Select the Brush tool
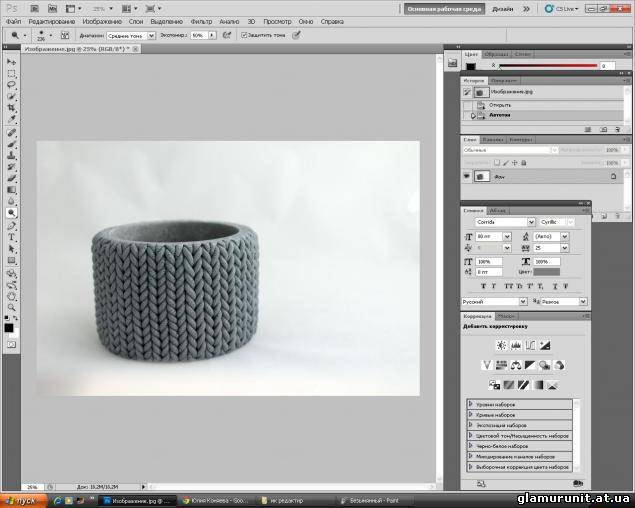Image resolution: width=635 pixels, height=508 pixels. 11,145
